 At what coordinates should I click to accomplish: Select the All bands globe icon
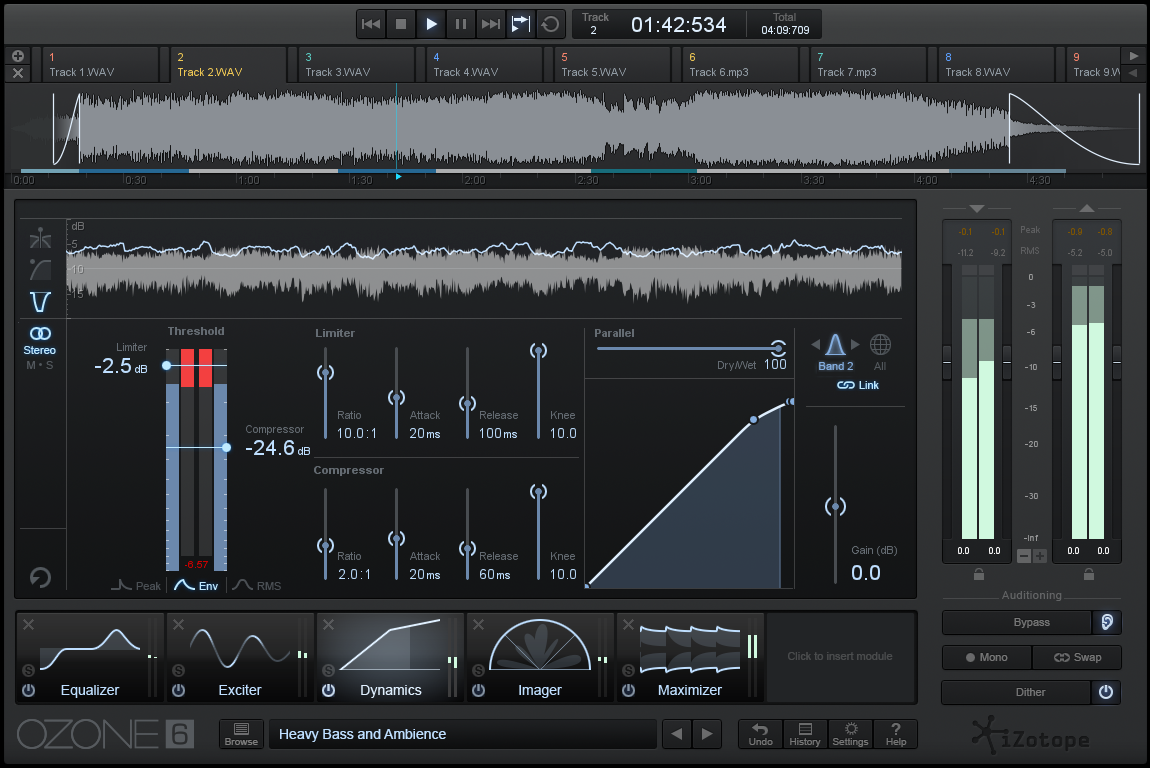tap(880, 346)
